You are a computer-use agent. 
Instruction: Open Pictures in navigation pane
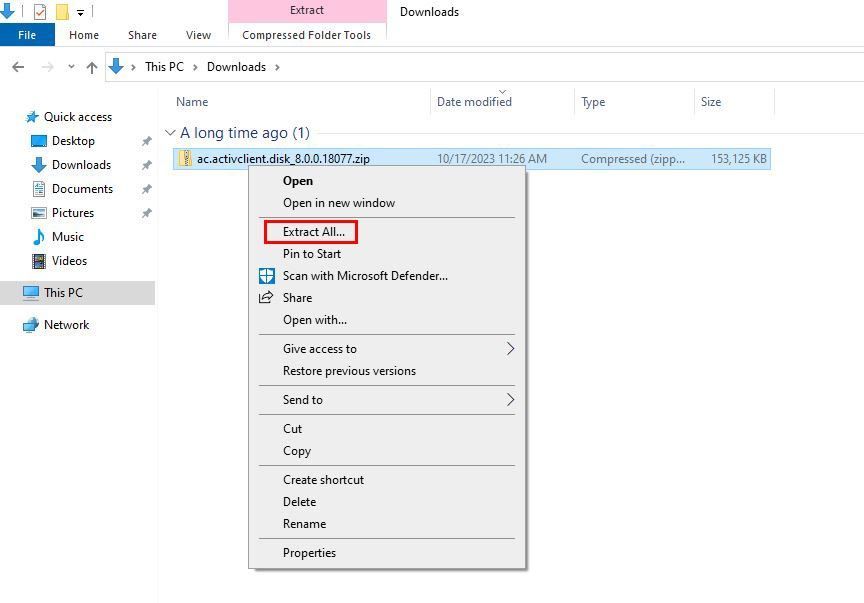click(73, 213)
